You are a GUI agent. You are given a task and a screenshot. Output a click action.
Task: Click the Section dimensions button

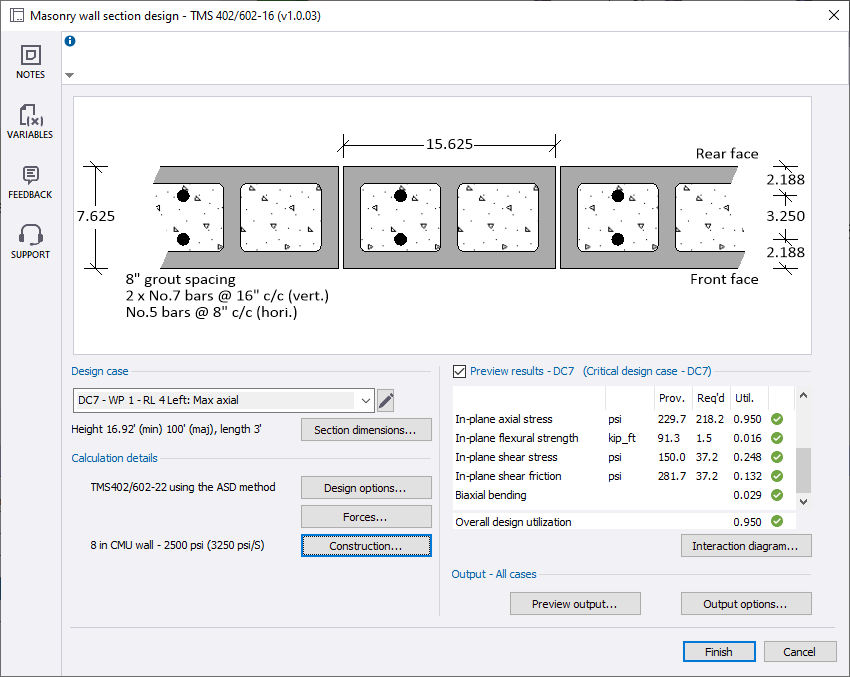tap(366, 430)
